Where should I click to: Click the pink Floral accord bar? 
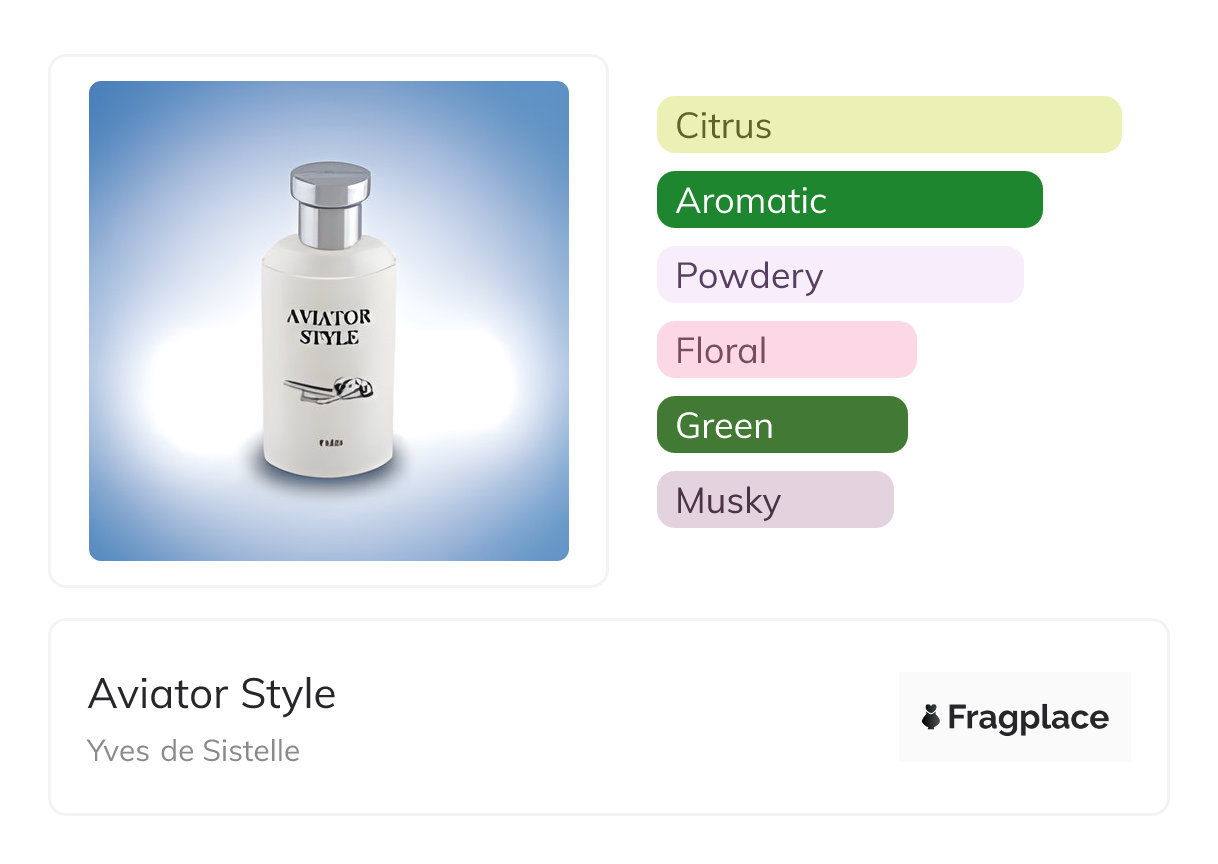click(x=786, y=350)
